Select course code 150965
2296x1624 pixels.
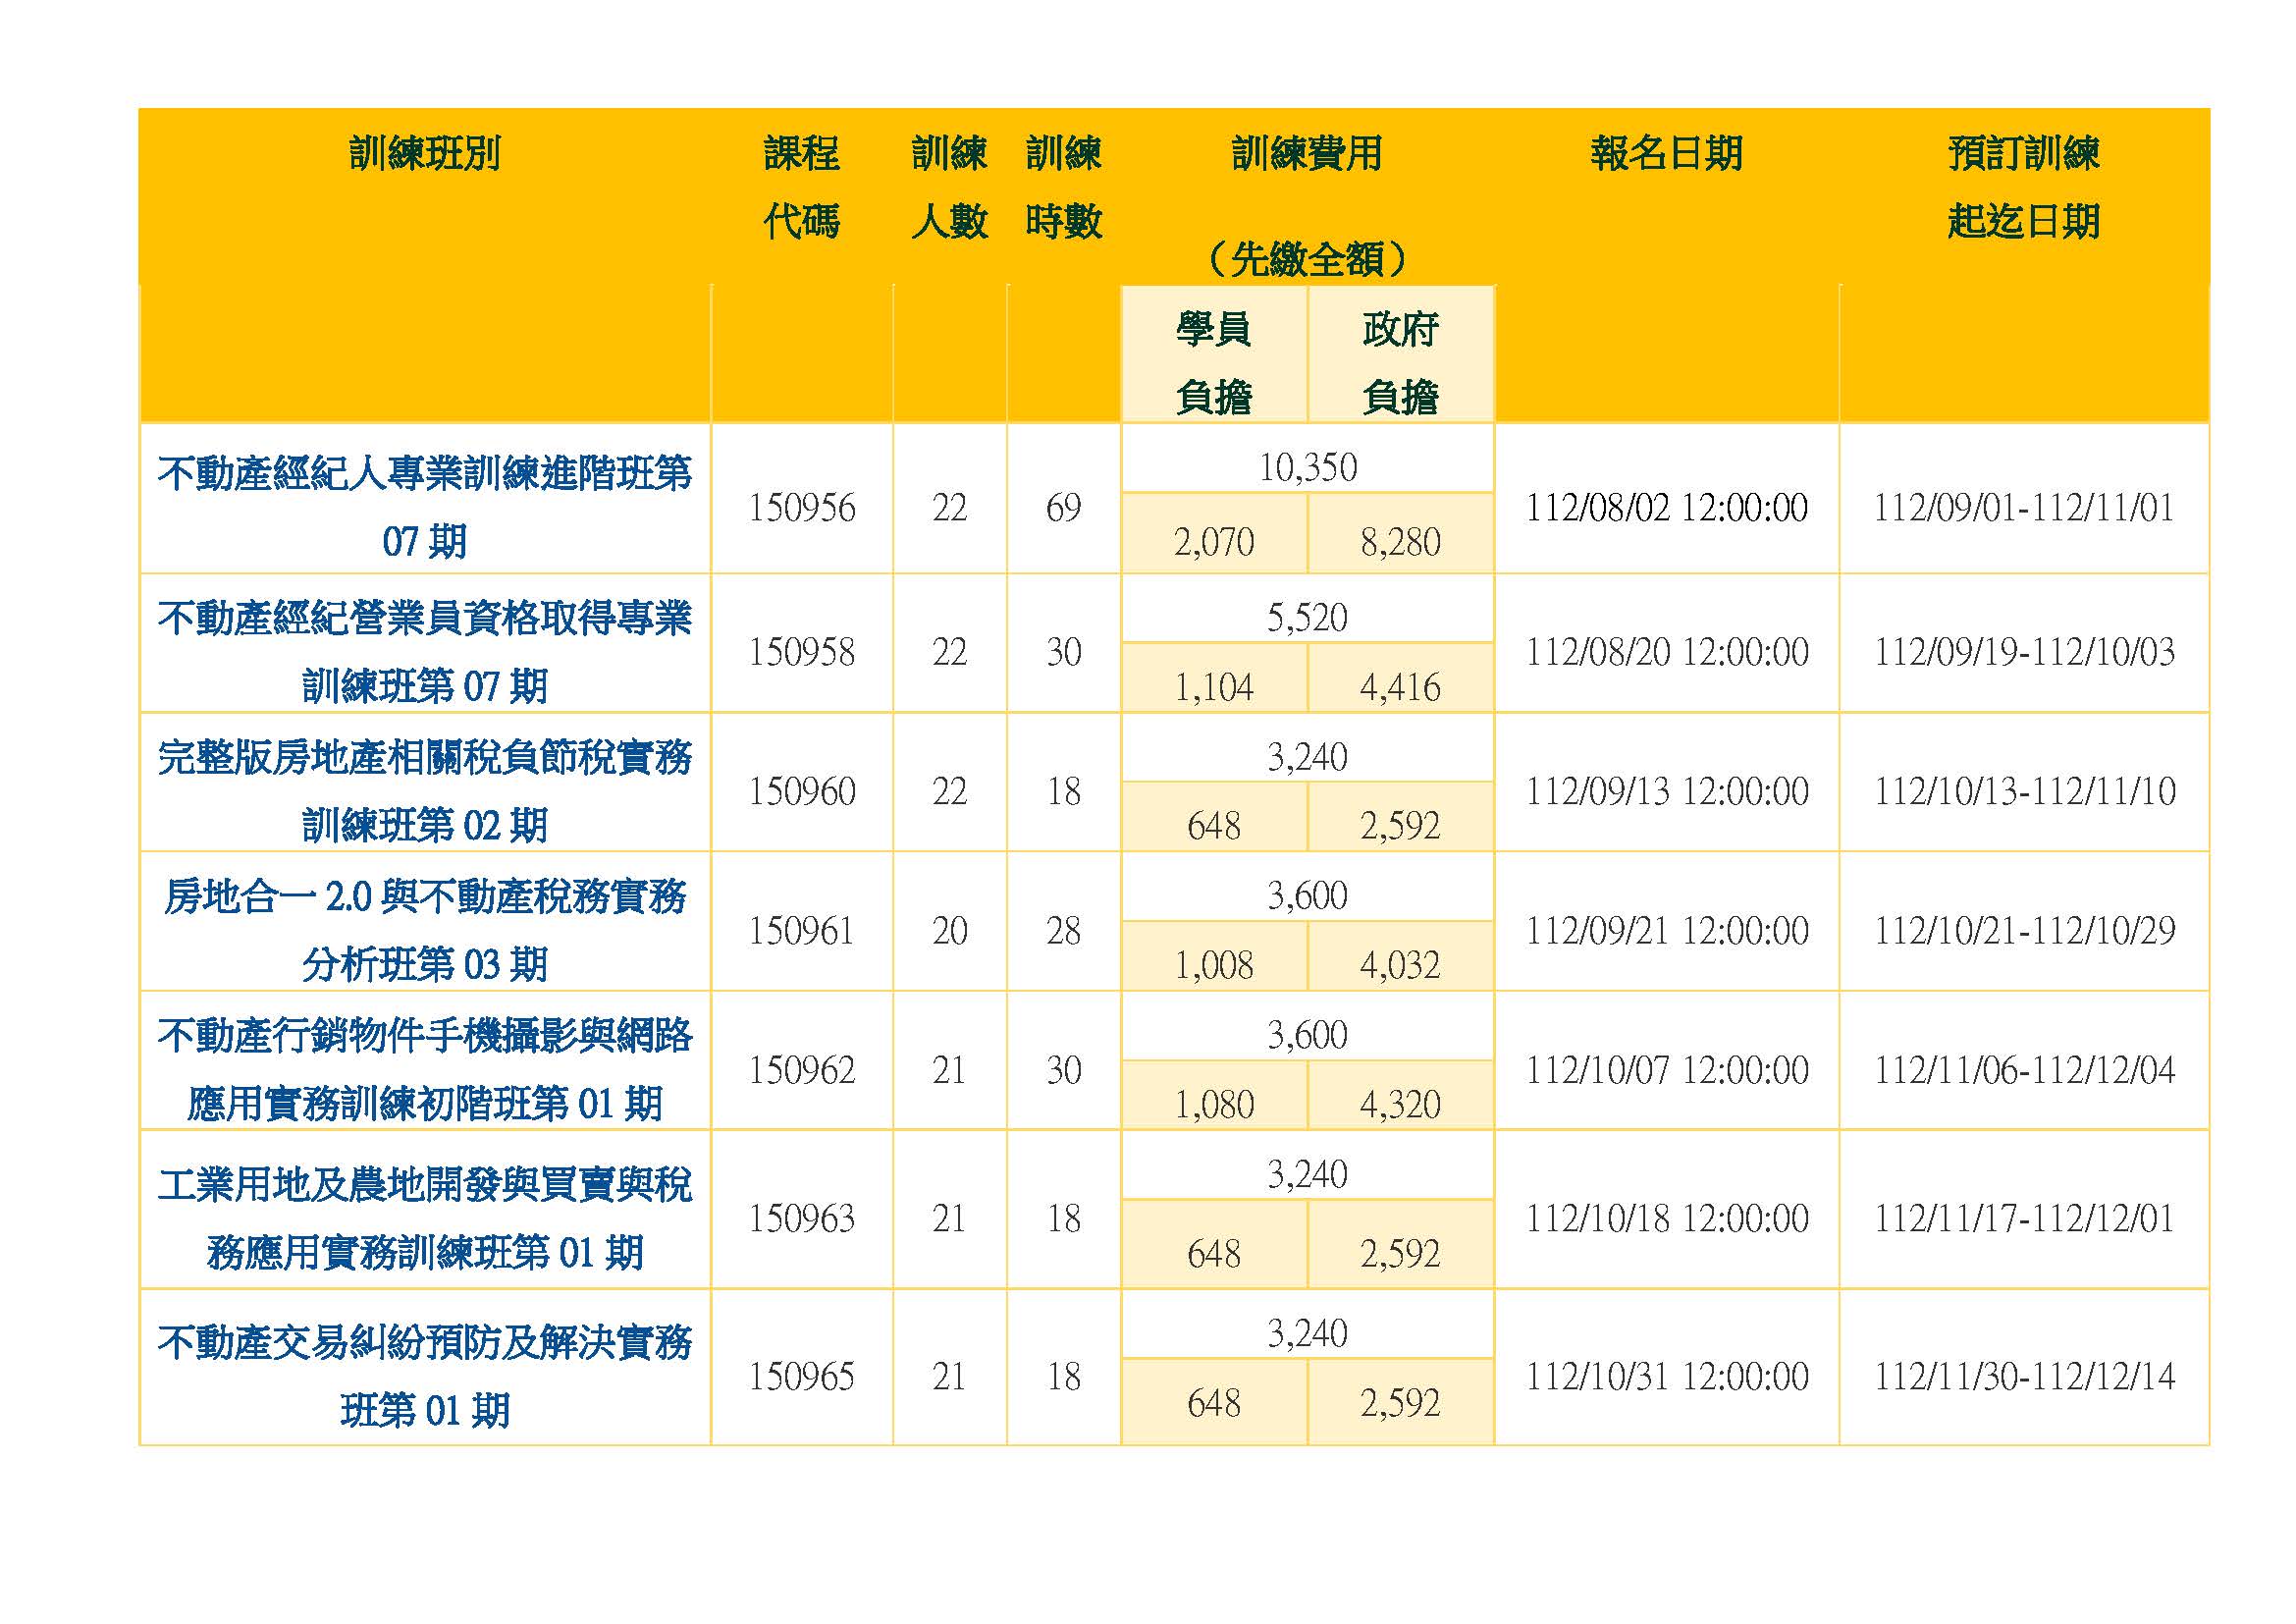click(802, 1376)
